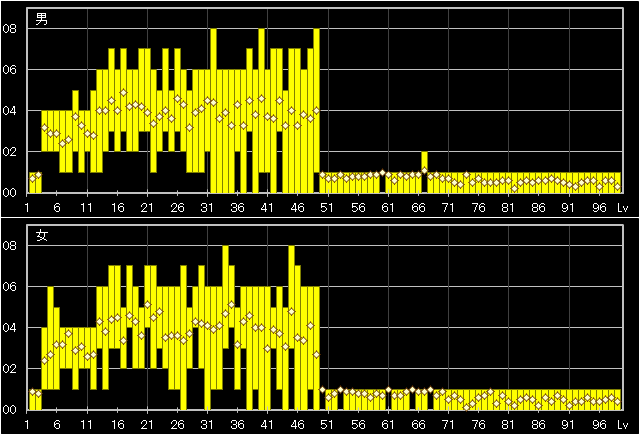Image resolution: width=640 pixels, height=435 pixels.
Task: Click x-axis label 21 under the 男 chart
Action: coord(147,208)
